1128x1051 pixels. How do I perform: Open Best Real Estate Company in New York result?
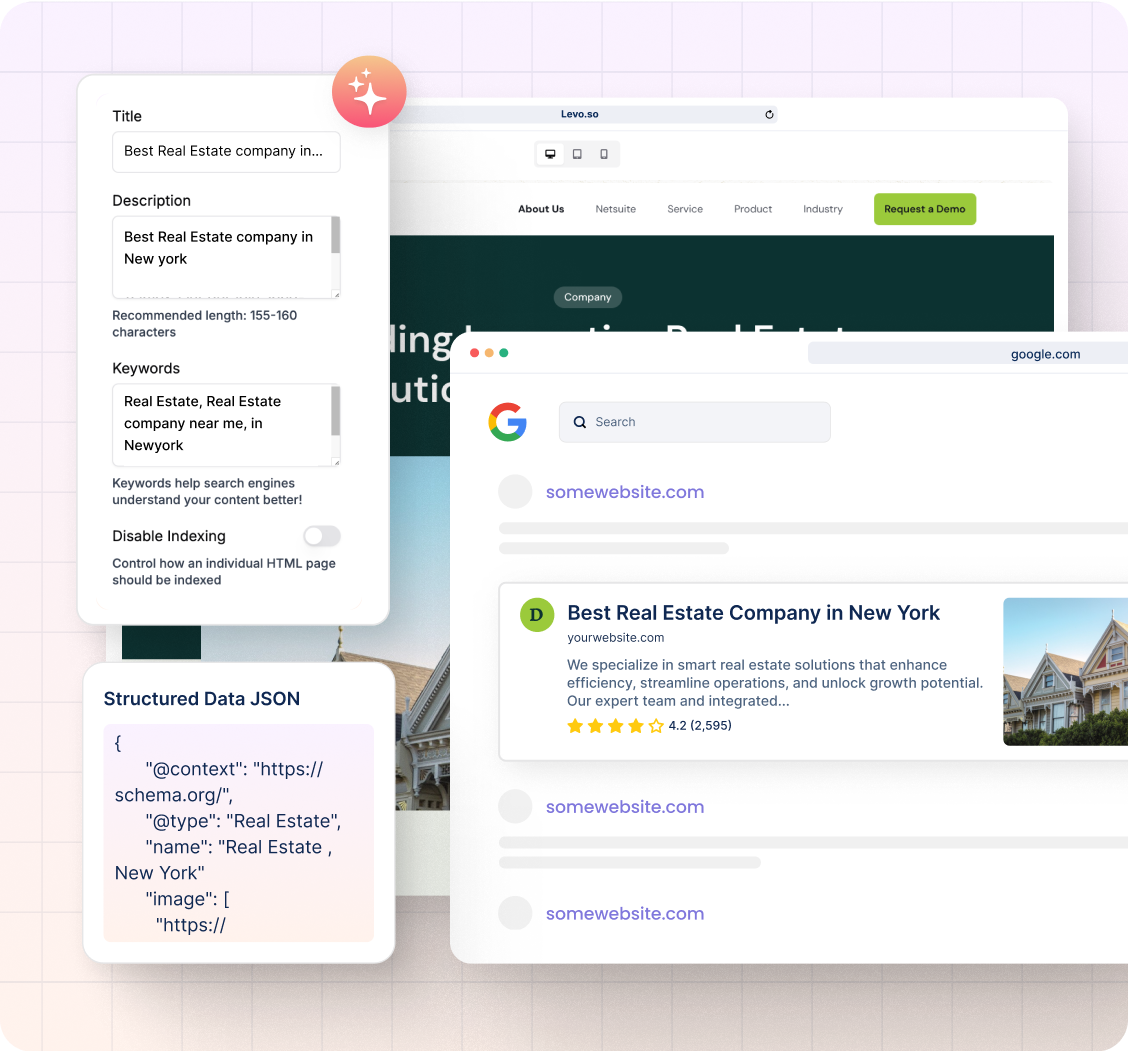(753, 613)
